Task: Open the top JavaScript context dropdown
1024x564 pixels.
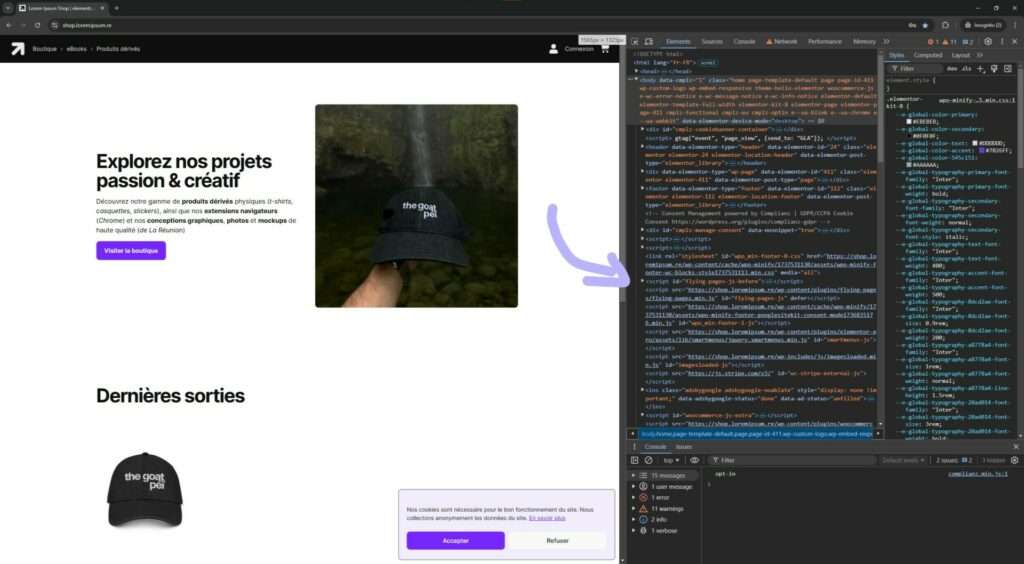Action: click(x=671, y=460)
